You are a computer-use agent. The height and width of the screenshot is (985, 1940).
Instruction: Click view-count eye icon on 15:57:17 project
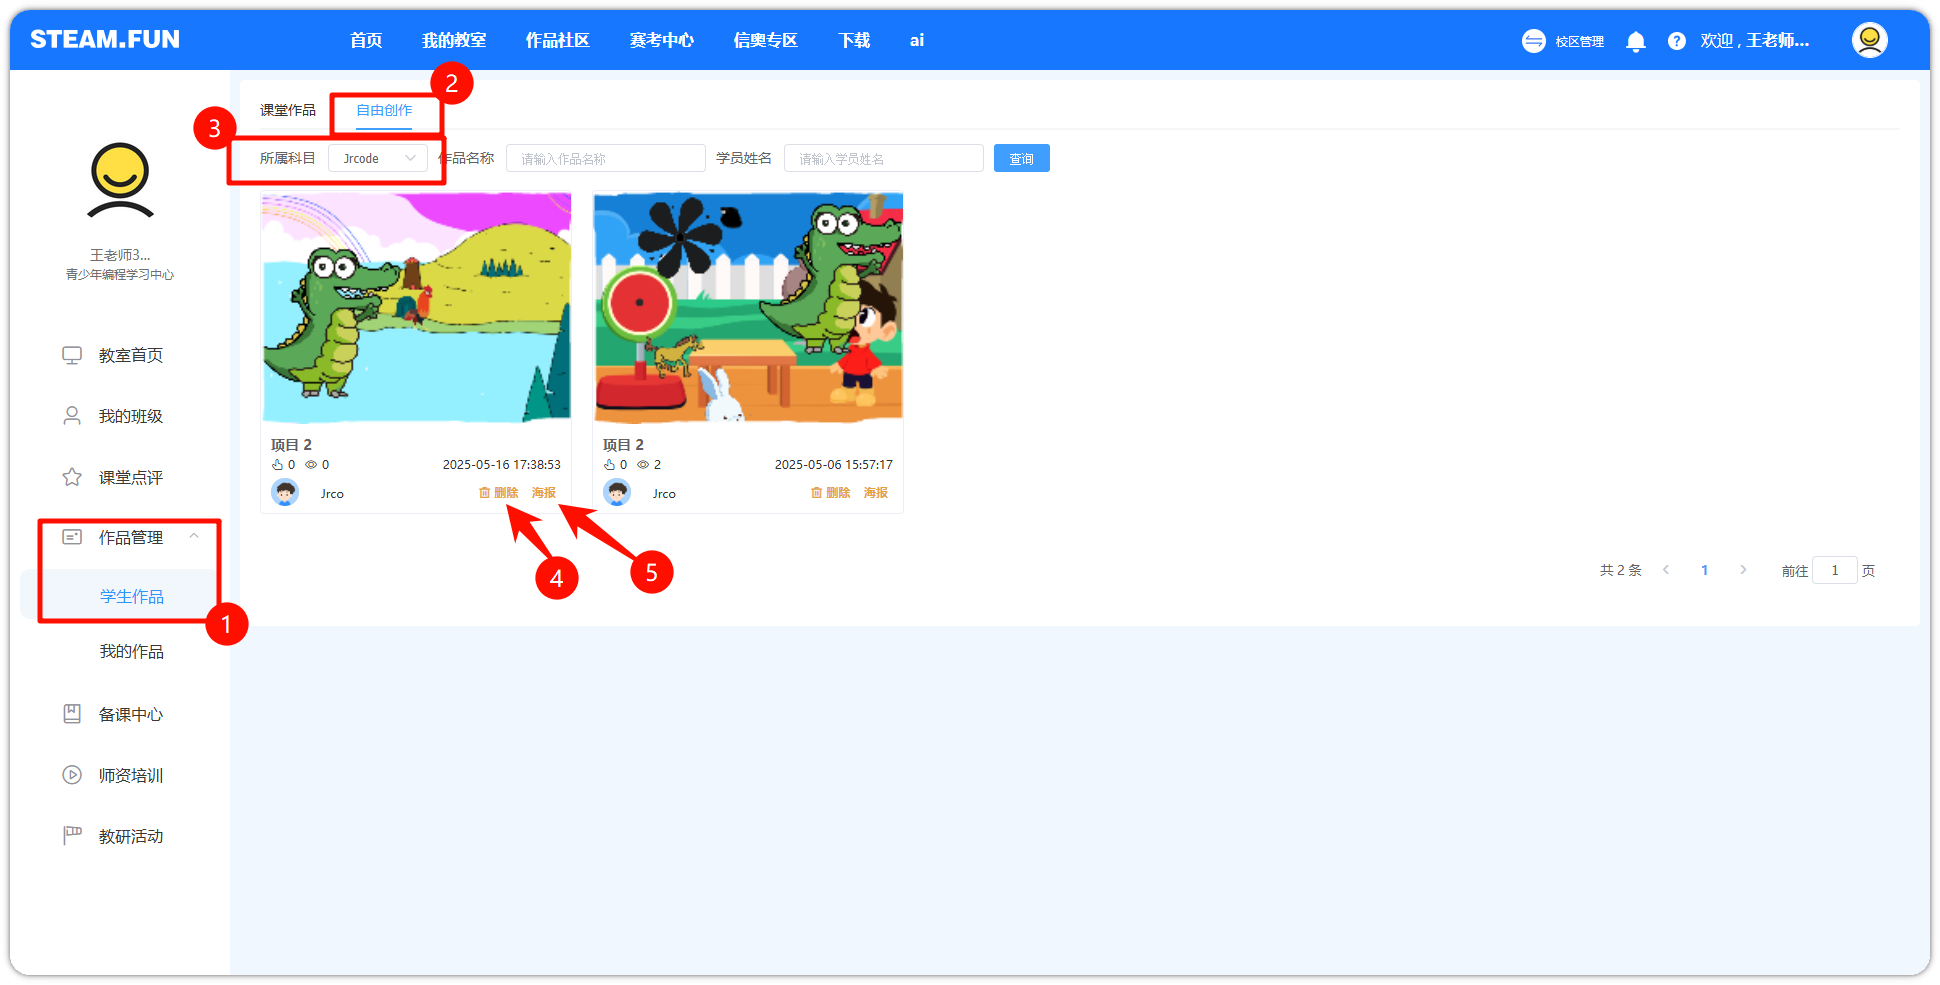coord(643,465)
